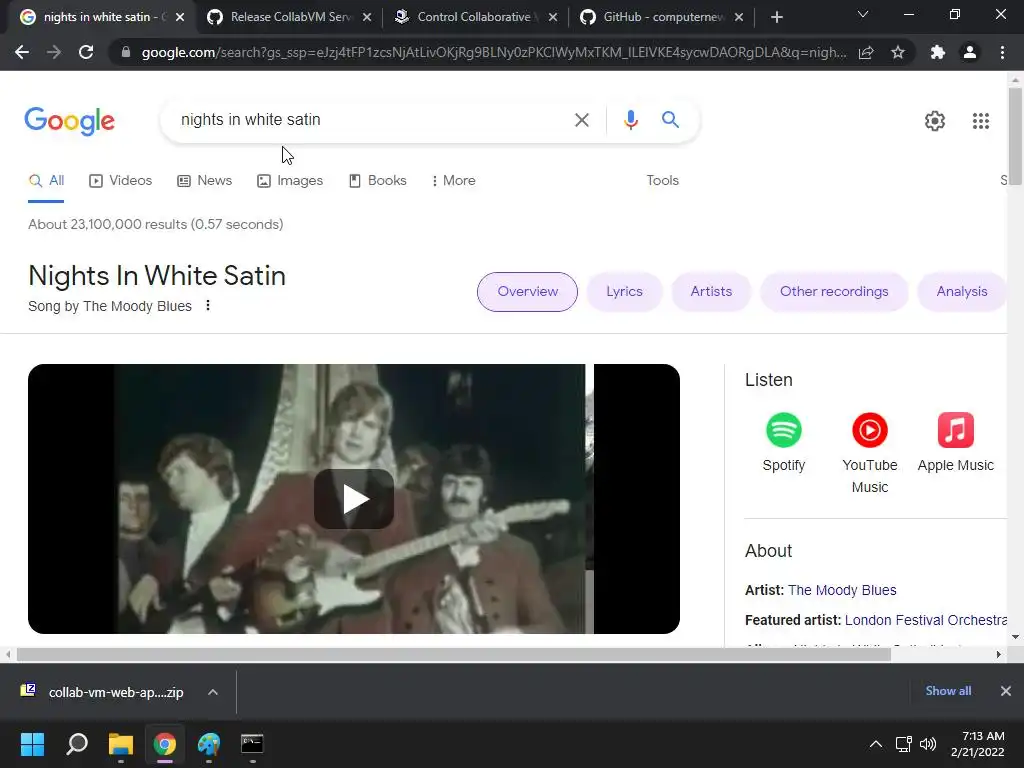The image size is (1024, 768).
Task: Start voice search with the microphone
Action: [630, 120]
